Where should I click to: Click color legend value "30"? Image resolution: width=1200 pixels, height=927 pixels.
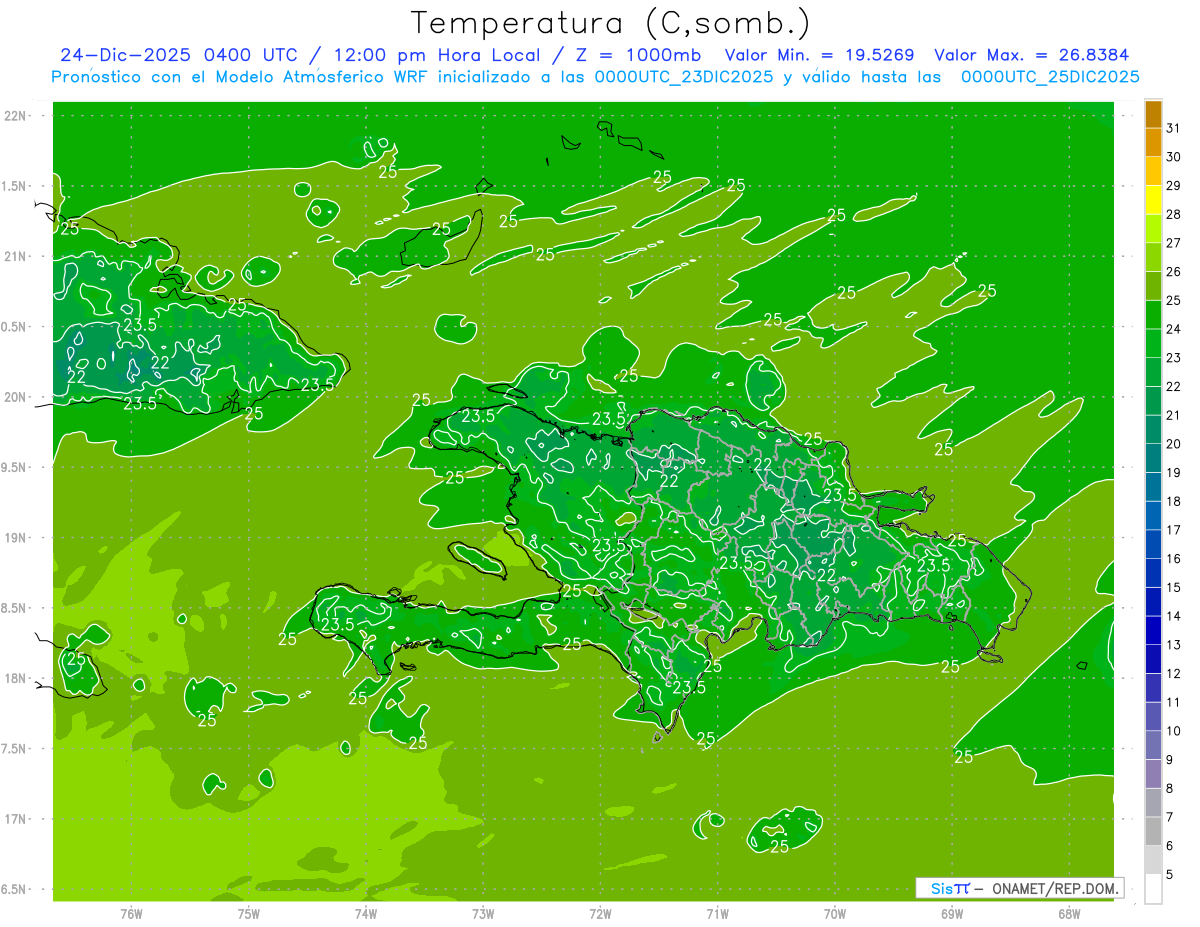click(x=1173, y=157)
